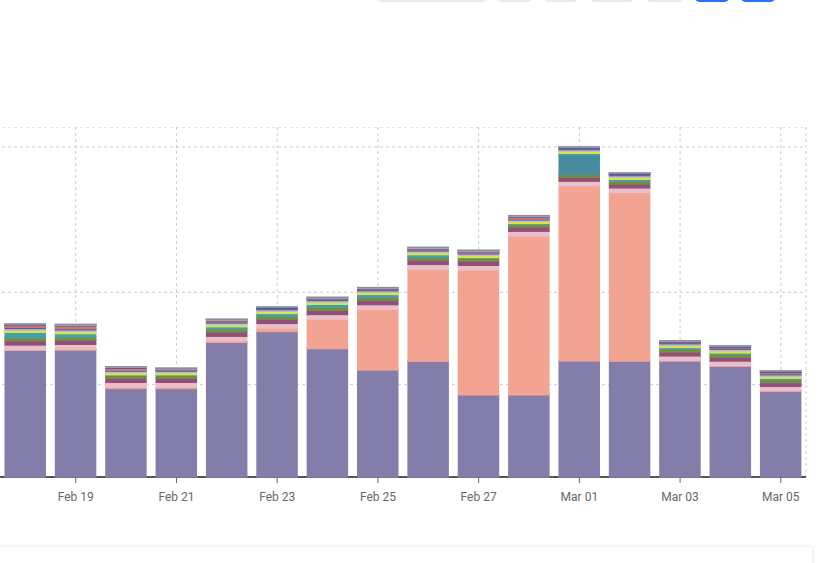Viewport: 835px width, 563px height.
Task: Click the Mar 05 x-axis date label
Action: (780, 497)
